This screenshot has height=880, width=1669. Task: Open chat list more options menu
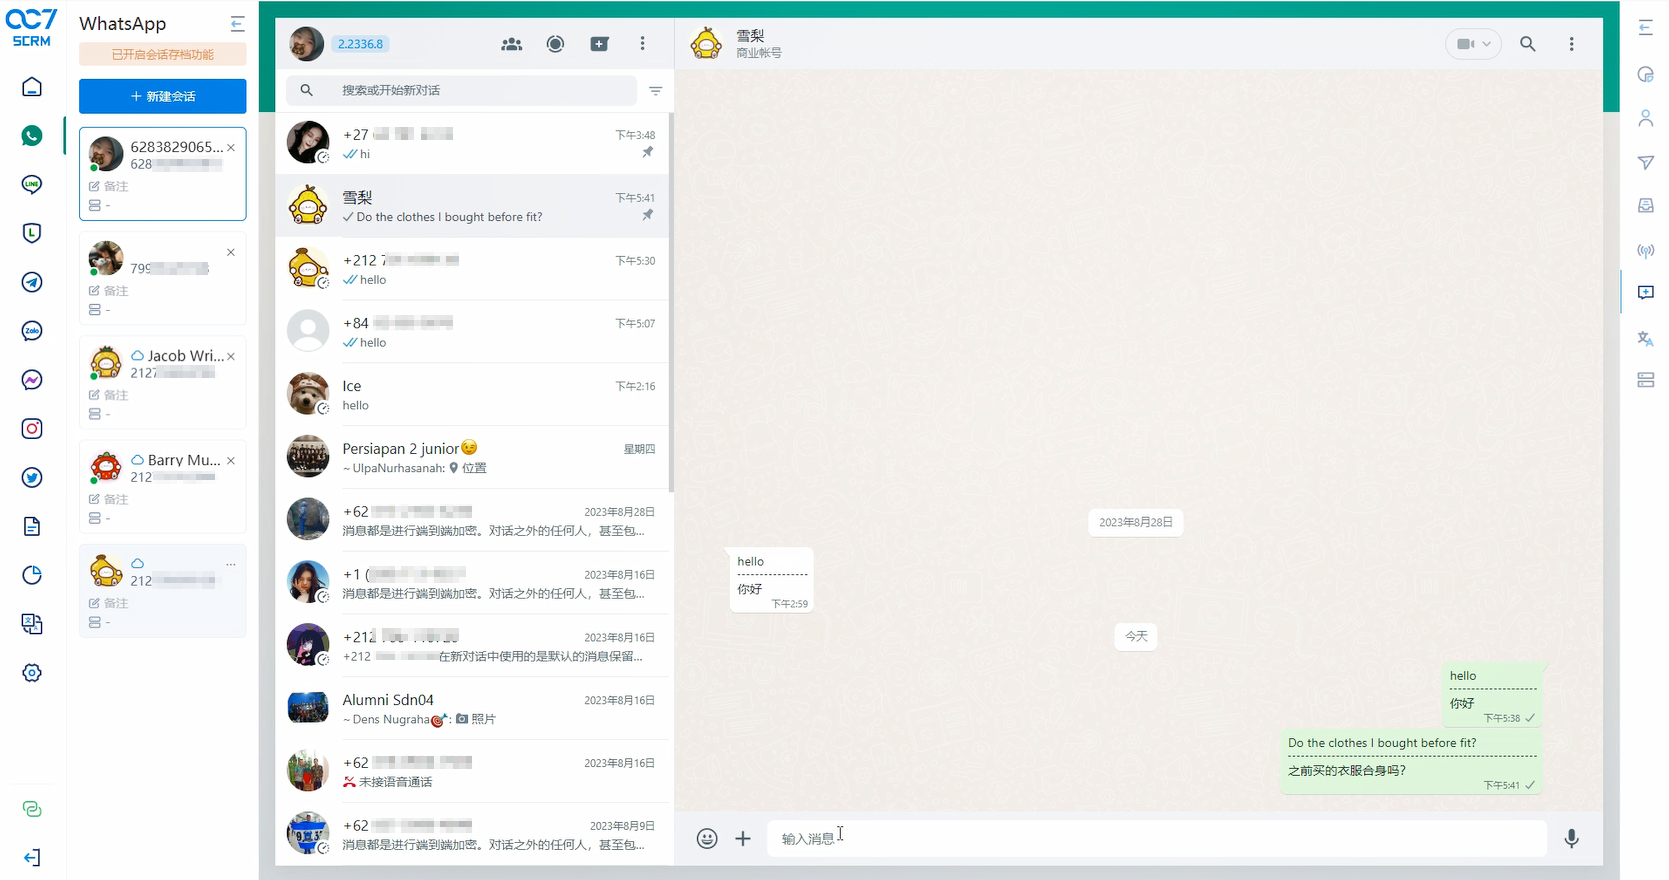(642, 44)
